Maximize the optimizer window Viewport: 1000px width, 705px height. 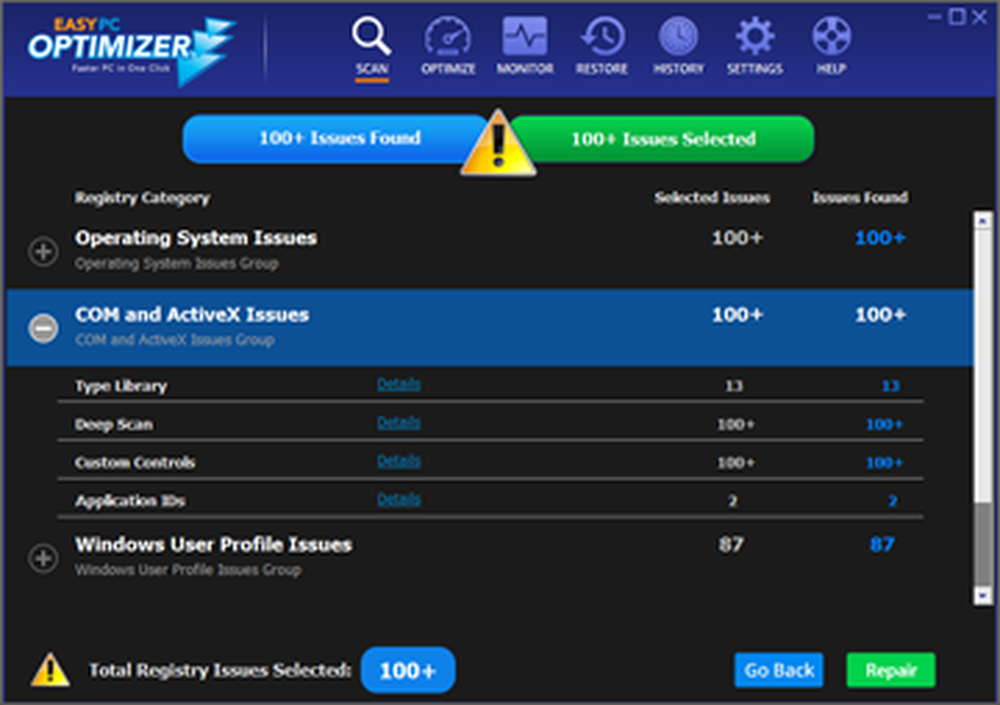coord(957,17)
